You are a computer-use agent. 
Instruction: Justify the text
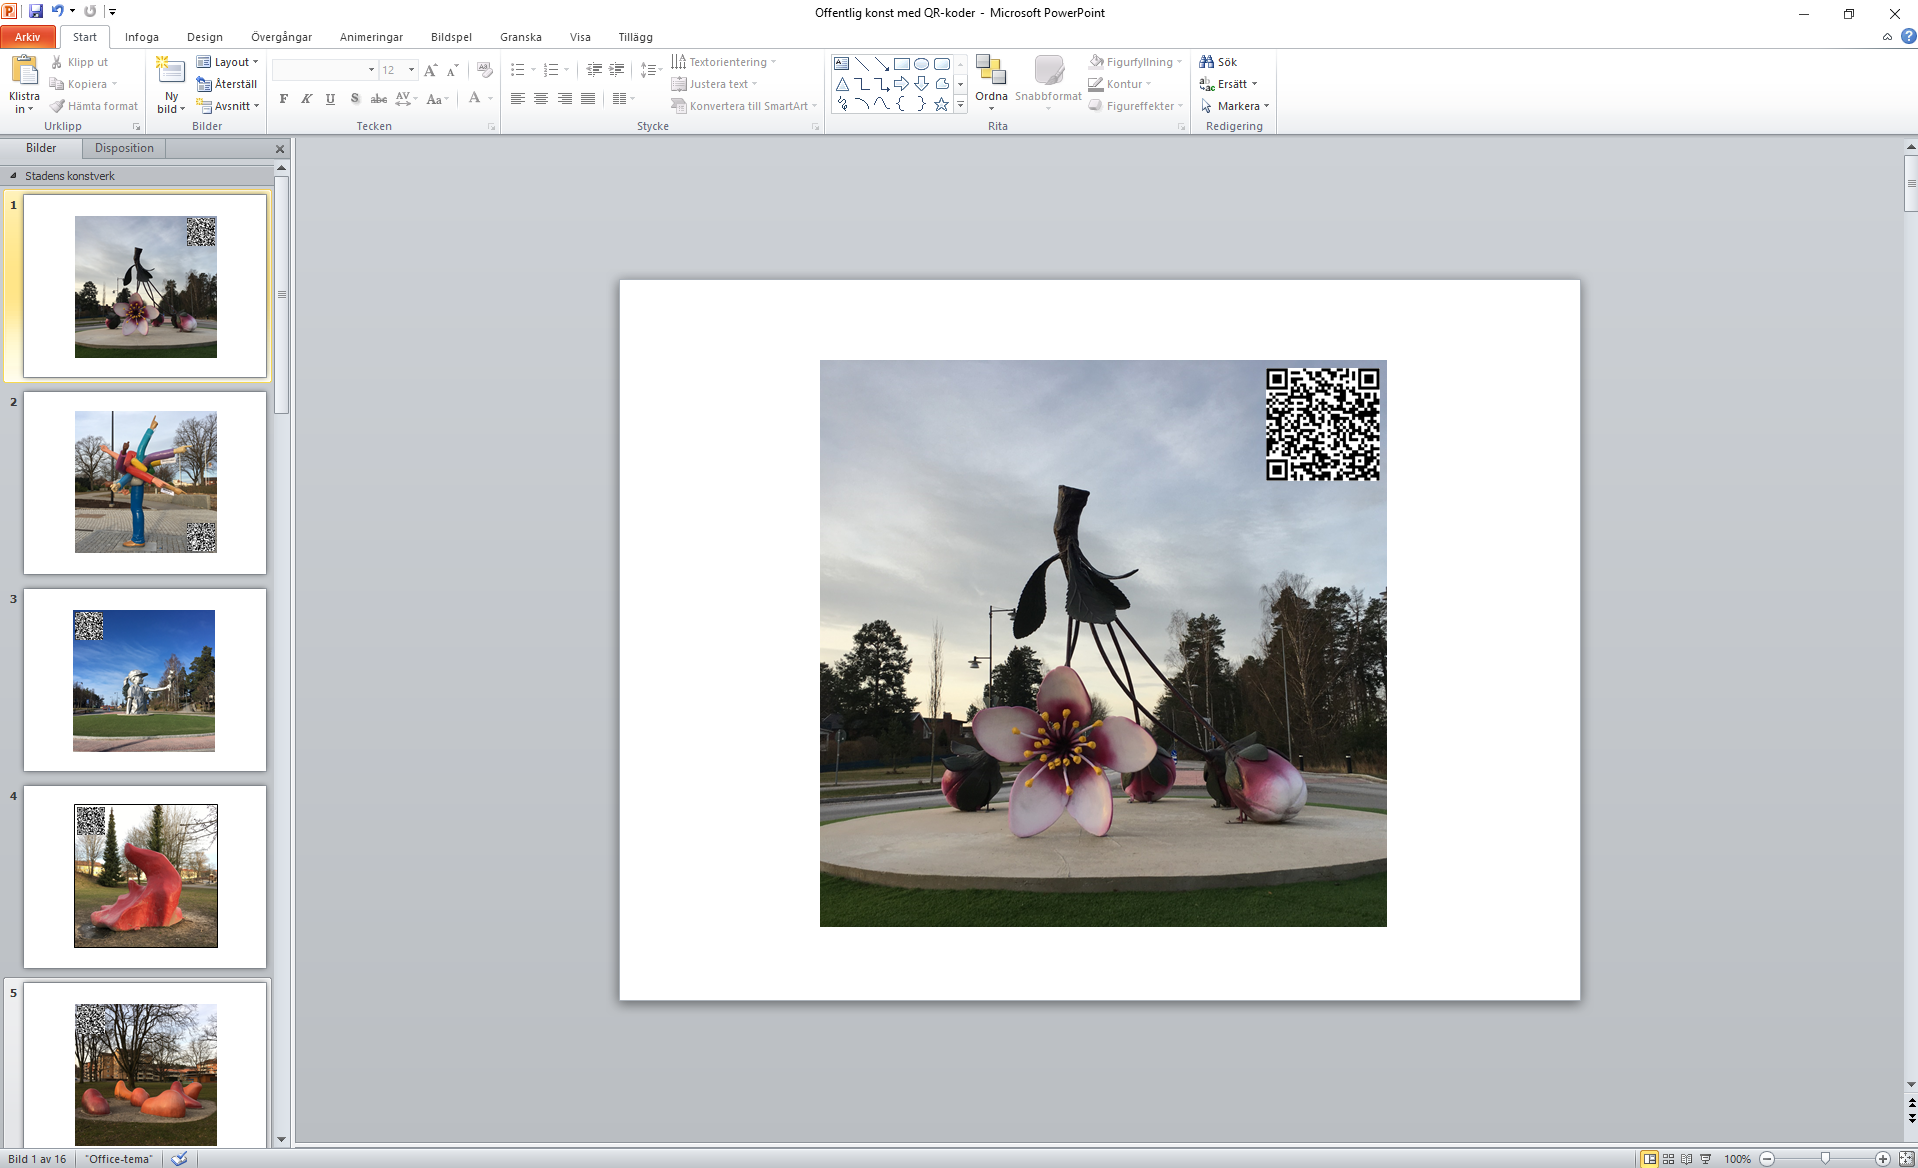pos(588,98)
